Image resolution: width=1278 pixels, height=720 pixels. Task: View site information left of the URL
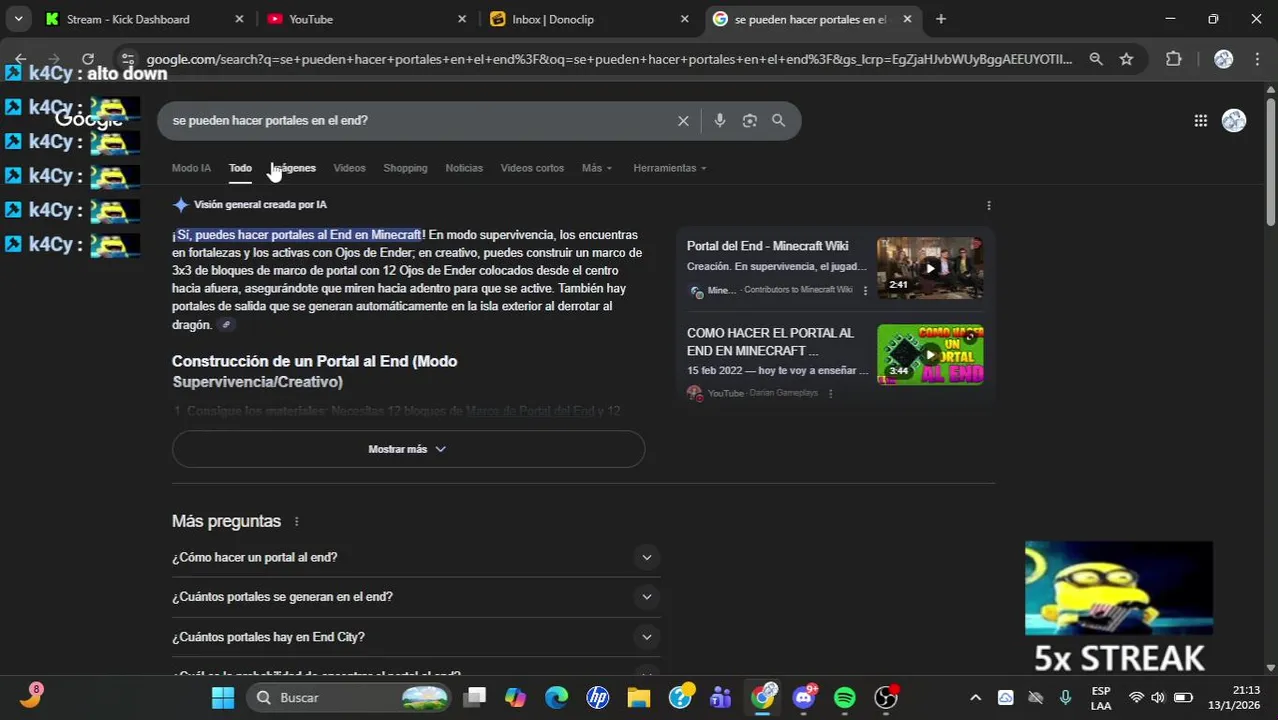click(x=126, y=59)
